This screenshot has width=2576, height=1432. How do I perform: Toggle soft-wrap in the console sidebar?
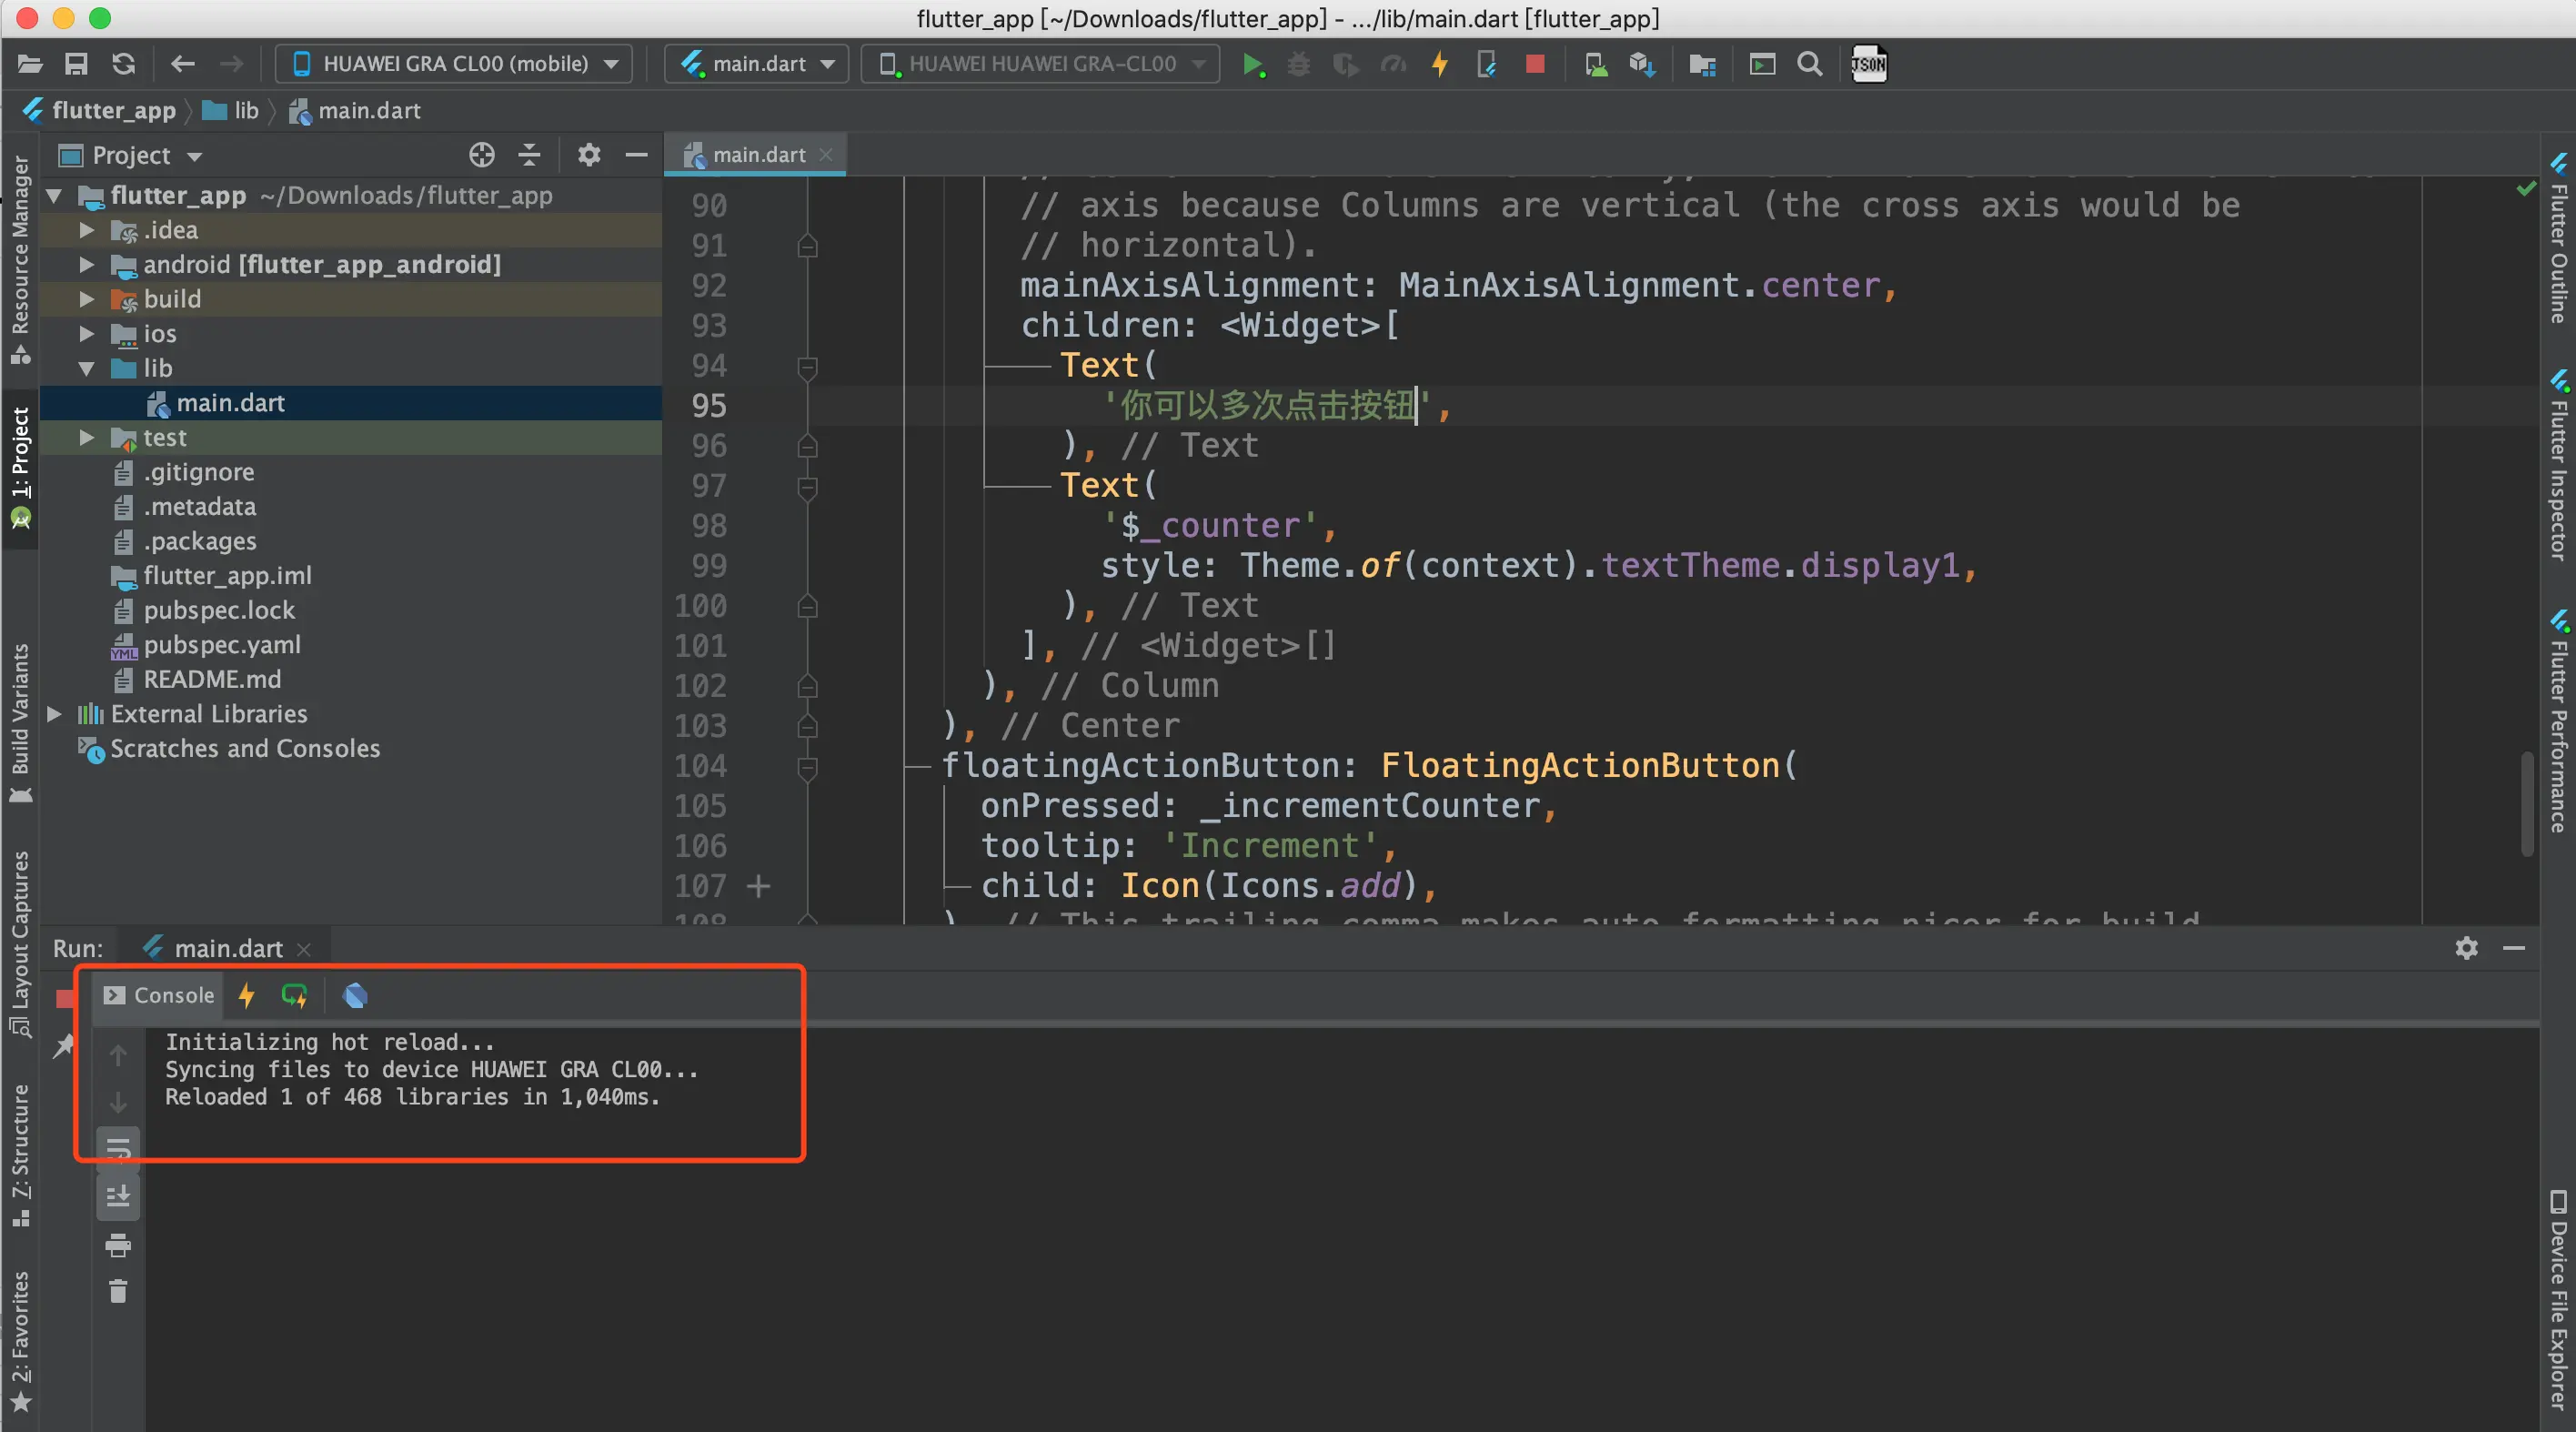(x=118, y=1147)
